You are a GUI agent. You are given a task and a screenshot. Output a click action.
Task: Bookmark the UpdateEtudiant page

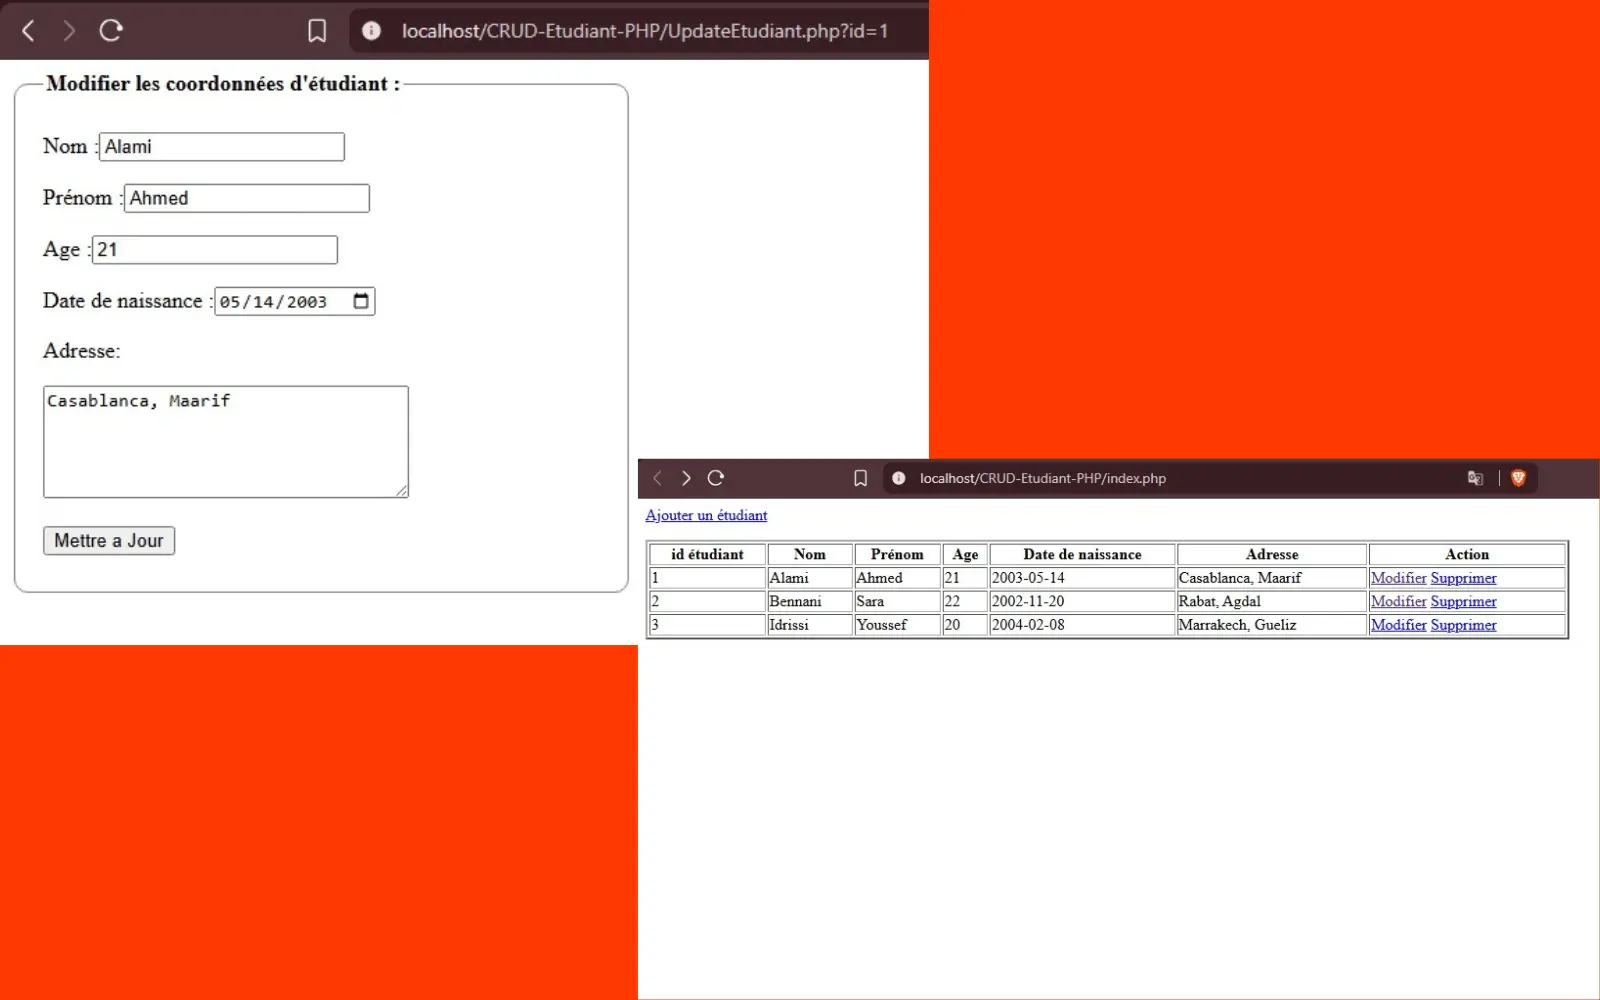(317, 31)
